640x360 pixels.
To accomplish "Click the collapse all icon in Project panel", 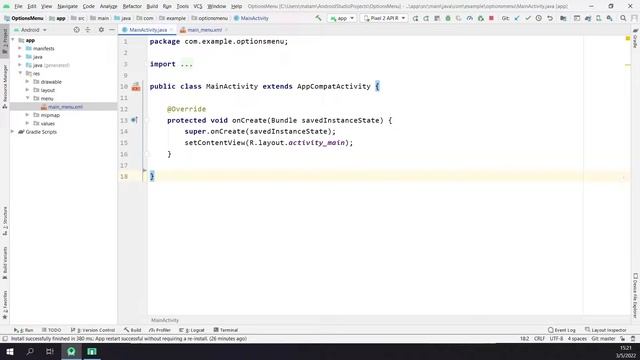I will pos(88,30).
